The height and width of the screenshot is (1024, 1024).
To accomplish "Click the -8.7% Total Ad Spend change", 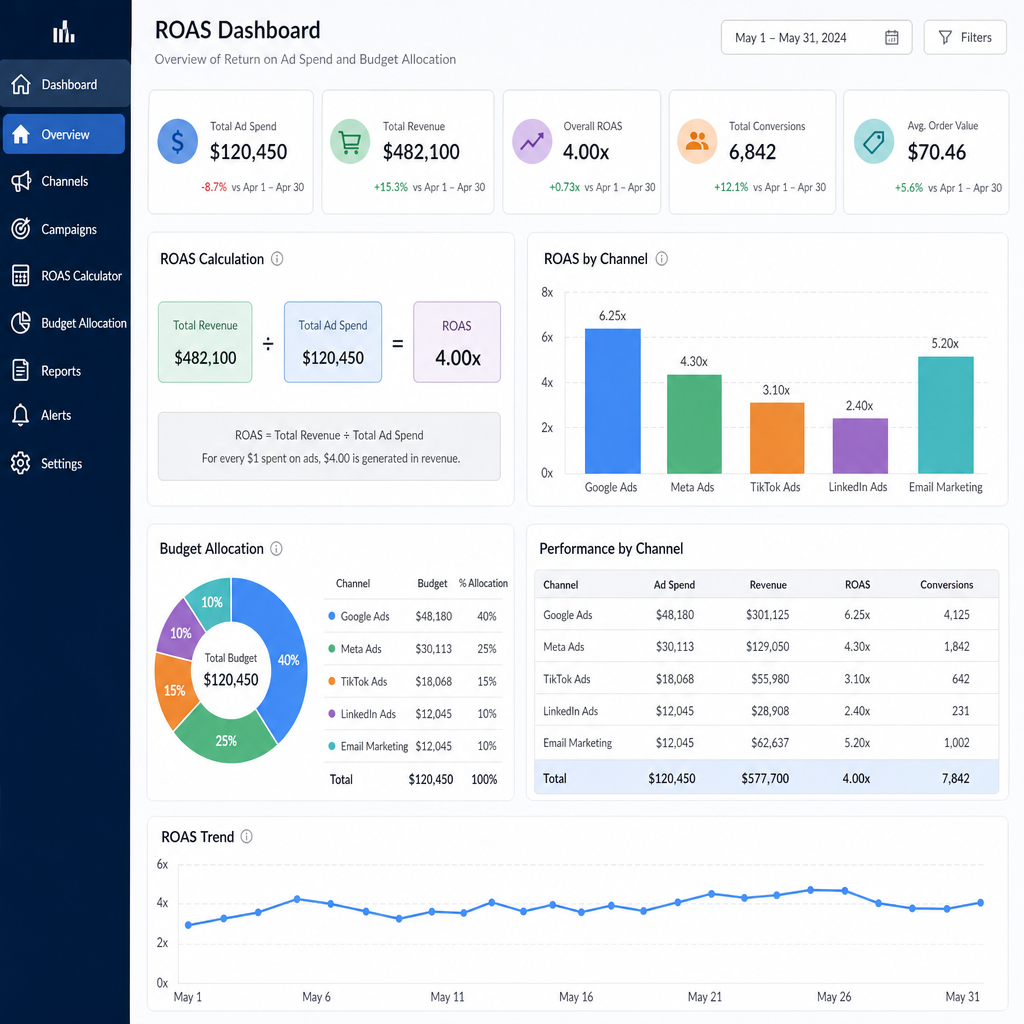I will pos(214,187).
